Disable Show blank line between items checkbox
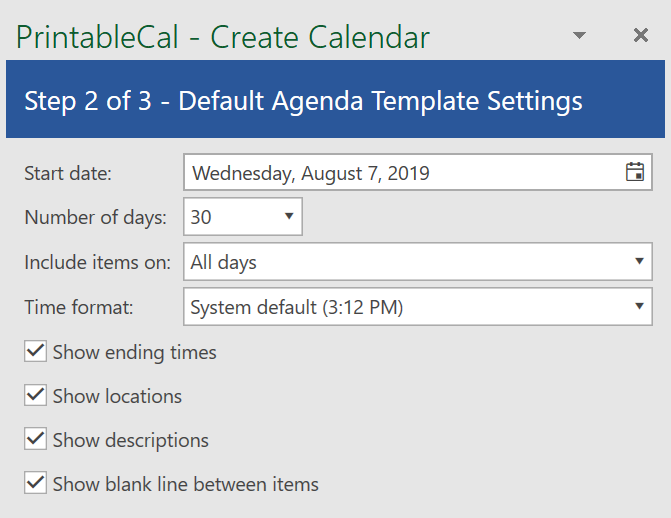Image resolution: width=671 pixels, height=518 pixels. (35, 483)
